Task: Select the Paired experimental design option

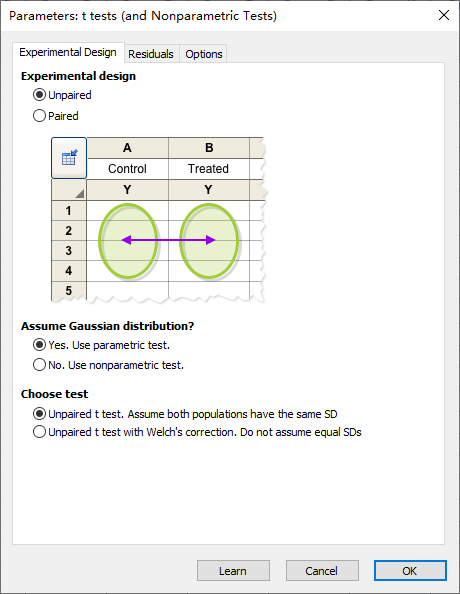Action: [x=56, y=116]
